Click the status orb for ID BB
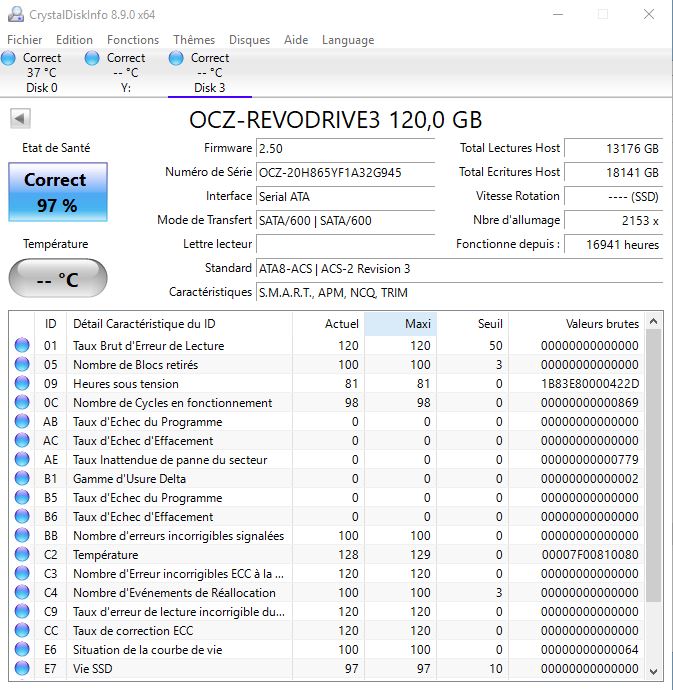The width and height of the screenshot is (673, 690). coord(22,536)
